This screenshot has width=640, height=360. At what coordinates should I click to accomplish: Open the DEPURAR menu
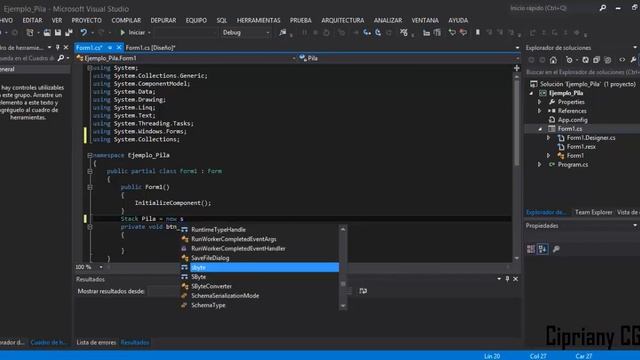coord(163,20)
